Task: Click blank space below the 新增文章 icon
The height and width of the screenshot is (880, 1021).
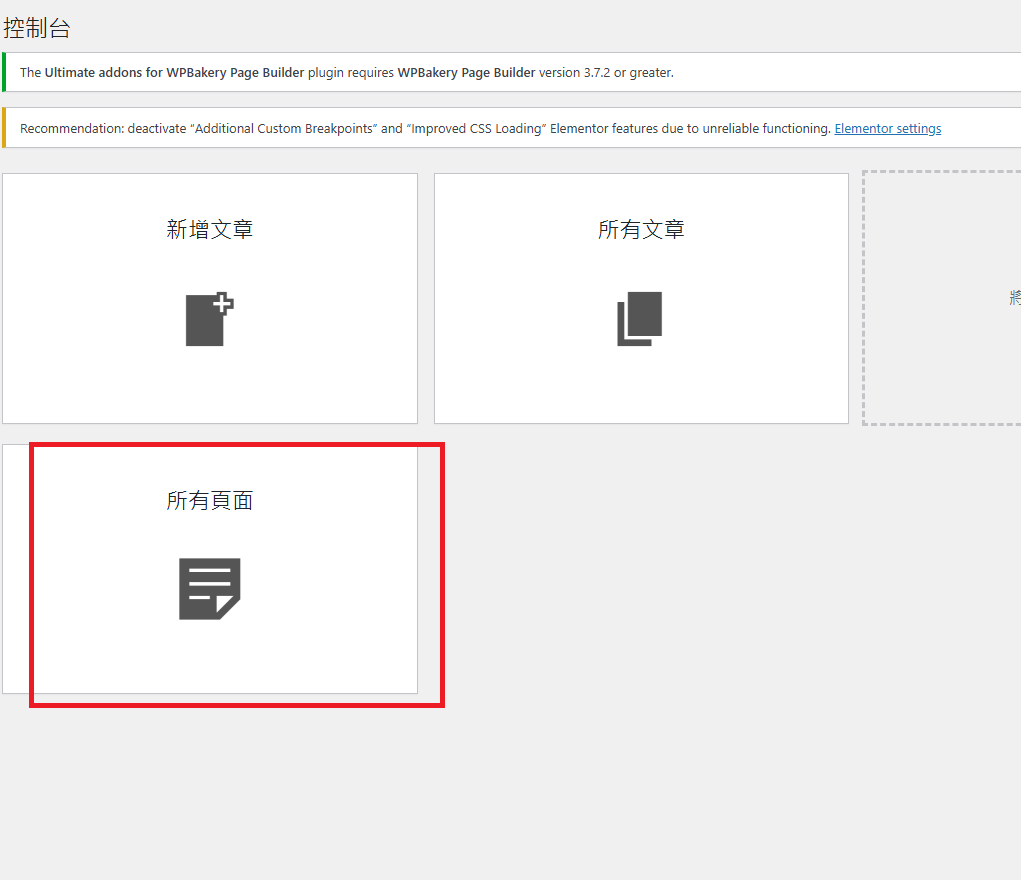Action: pyautogui.click(x=209, y=385)
